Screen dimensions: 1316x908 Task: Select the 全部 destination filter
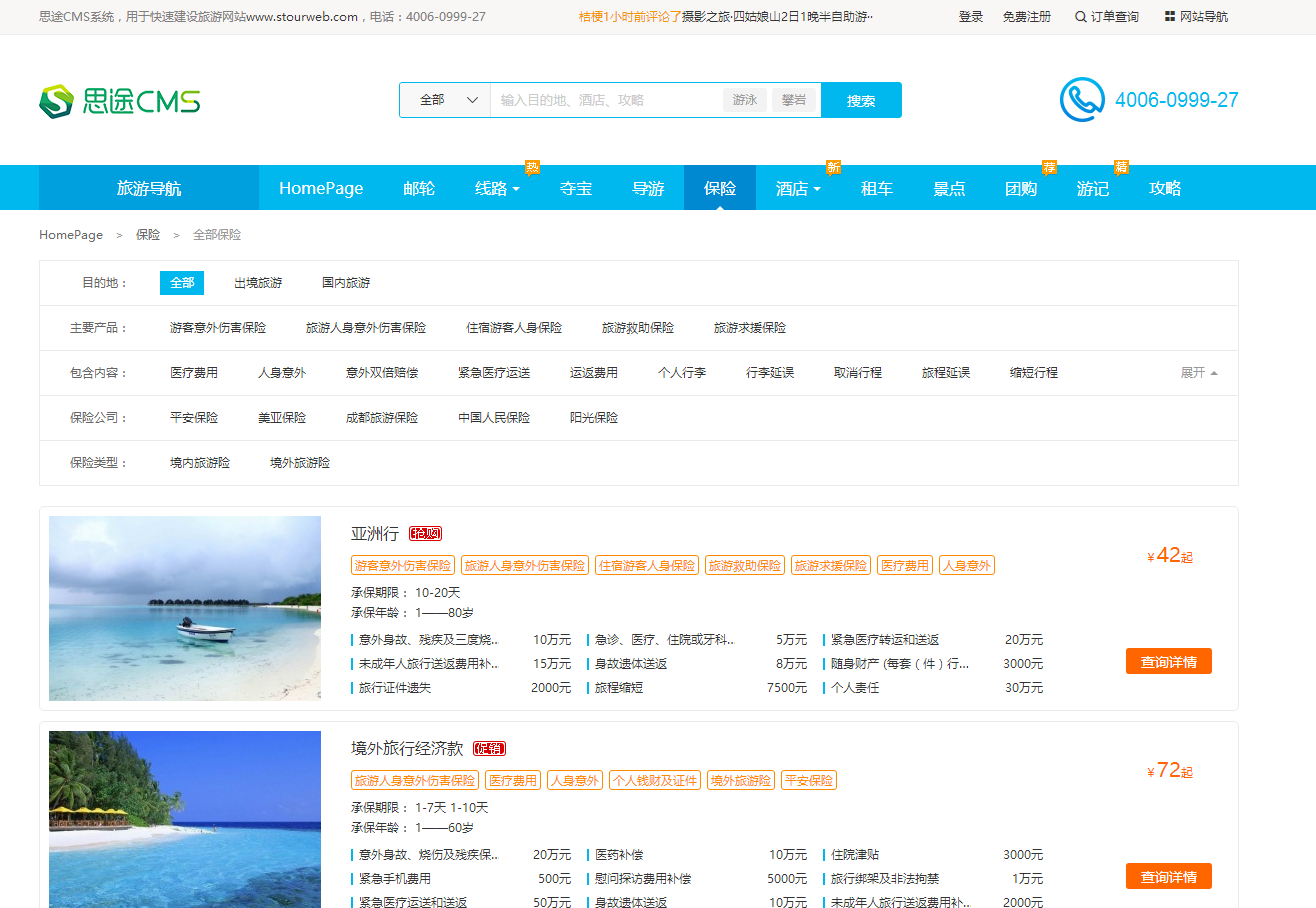pos(182,283)
